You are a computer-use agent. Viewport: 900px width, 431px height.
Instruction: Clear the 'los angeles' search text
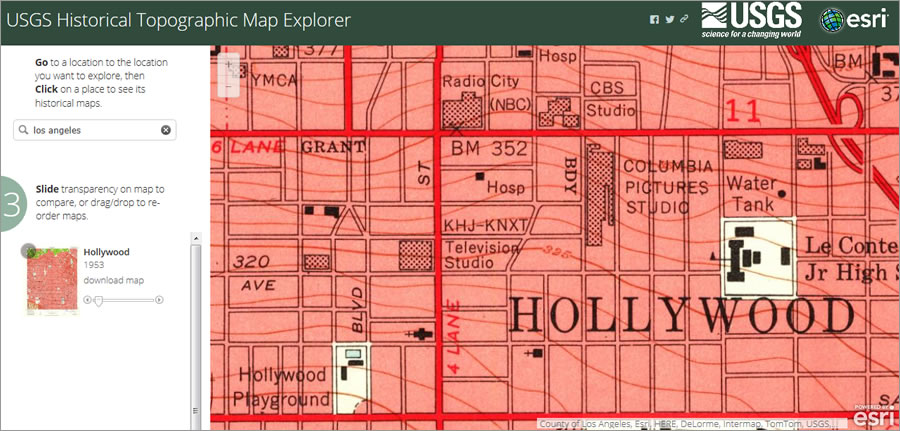pos(166,130)
